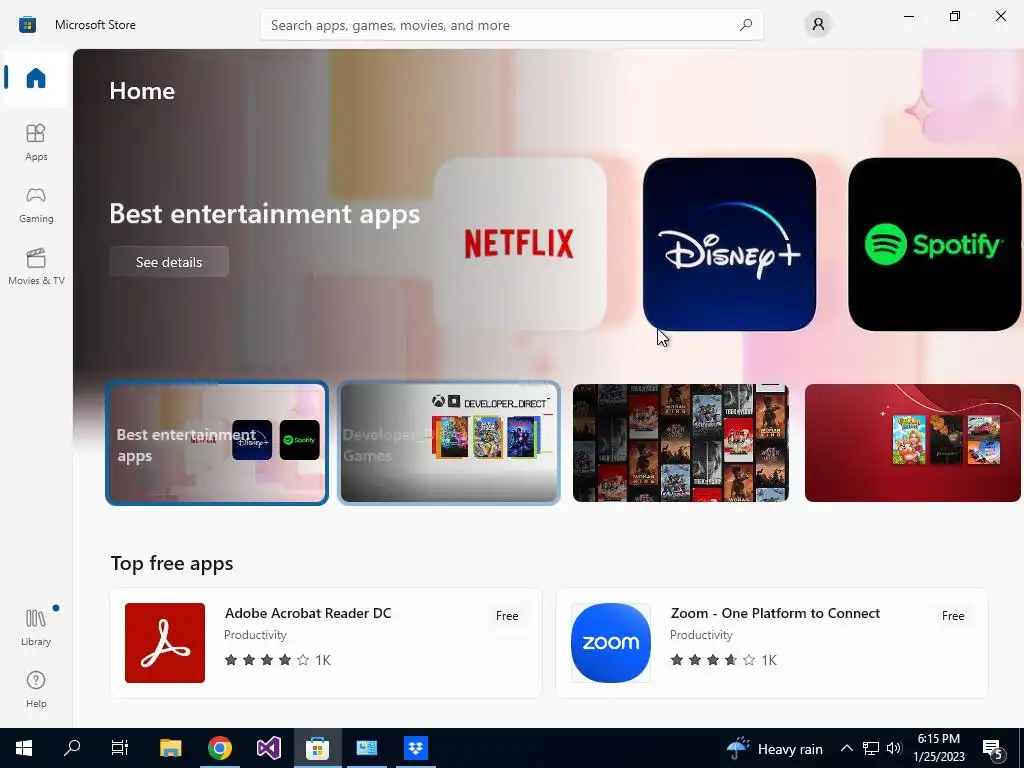Click Free button for Adobe Acrobat Reader DC
The height and width of the screenshot is (768, 1024).
507,616
